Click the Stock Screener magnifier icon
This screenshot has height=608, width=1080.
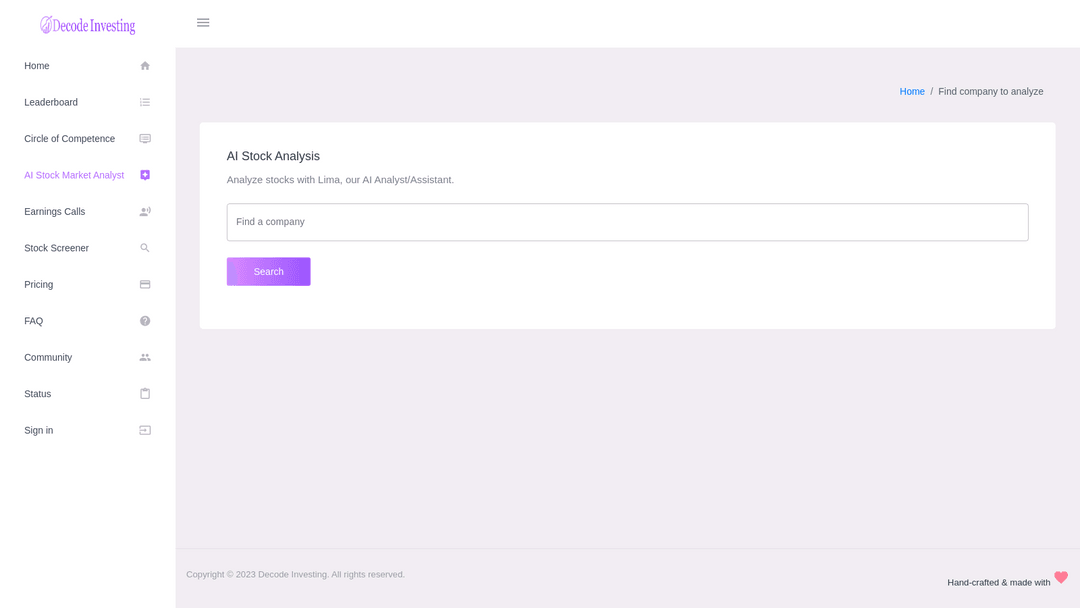click(145, 248)
